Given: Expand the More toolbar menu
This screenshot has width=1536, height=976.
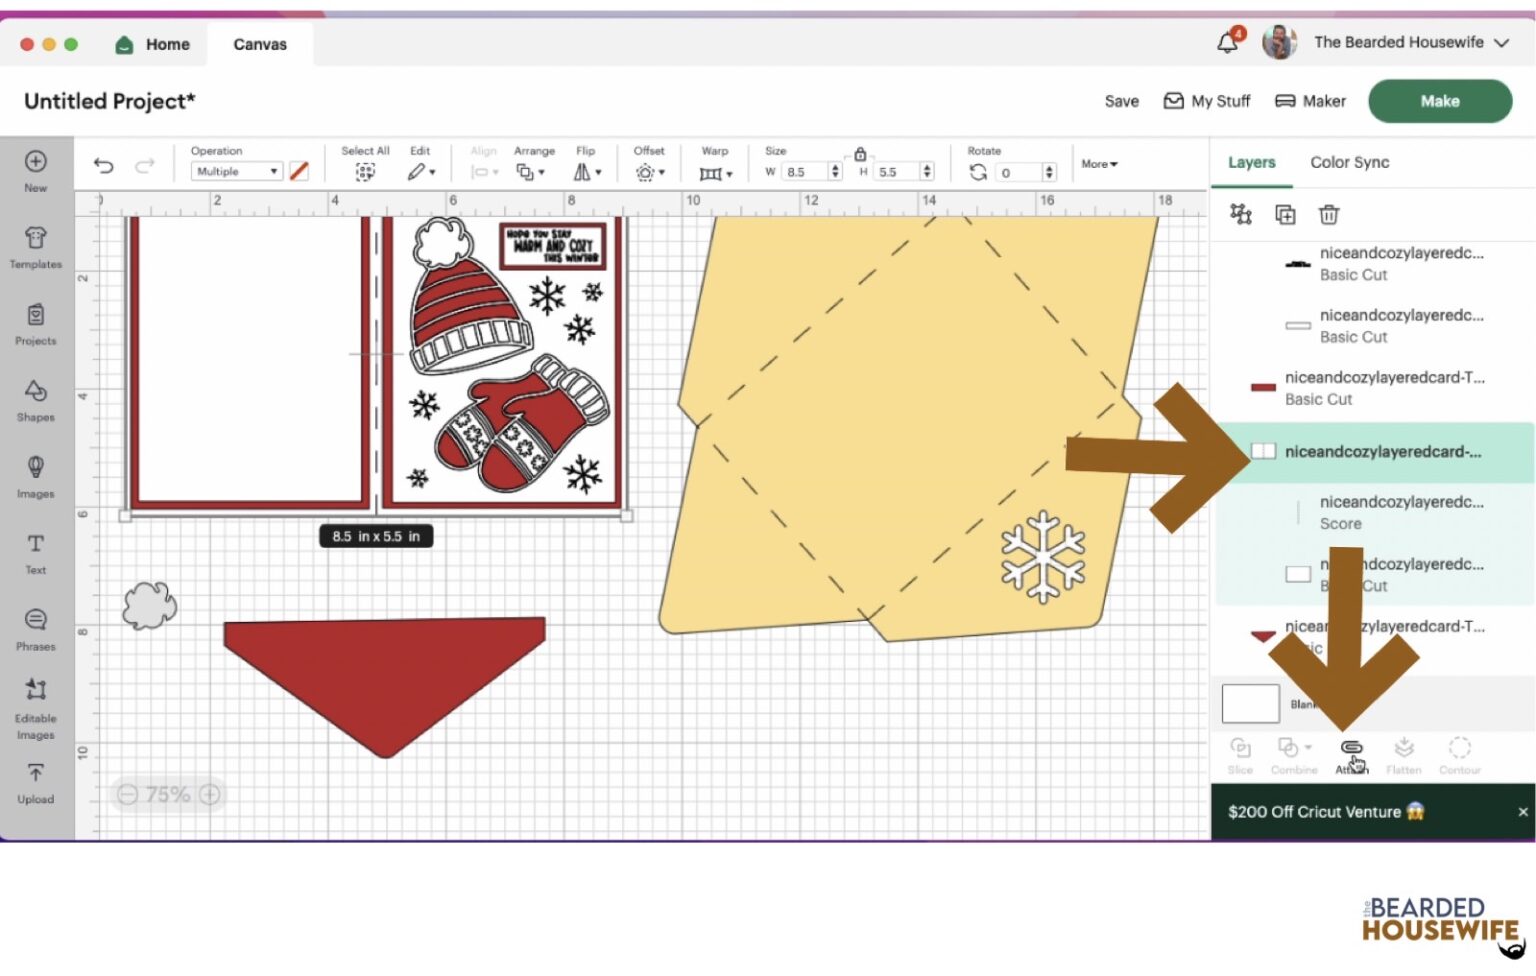Looking at the screenshot, I should point(1099,164).
